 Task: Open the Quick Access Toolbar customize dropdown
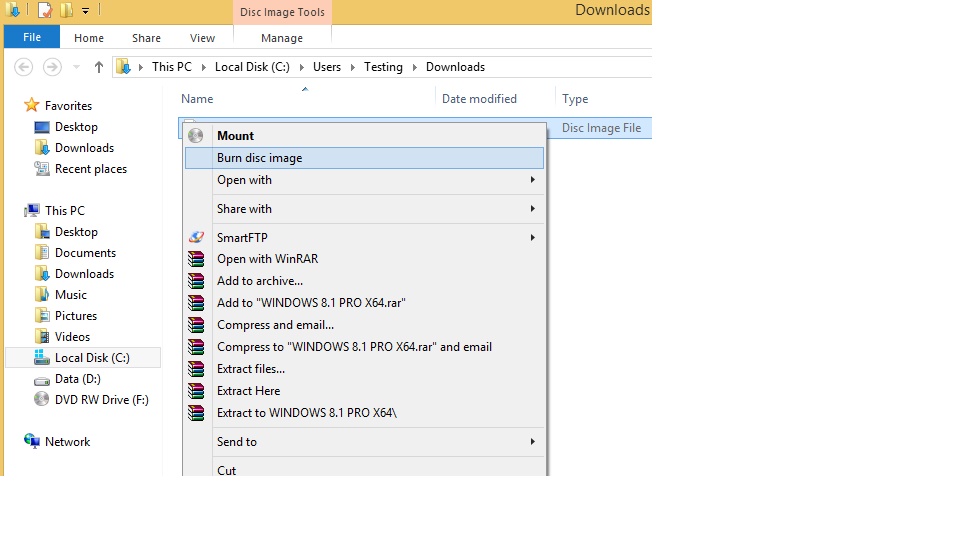(85, 10)
